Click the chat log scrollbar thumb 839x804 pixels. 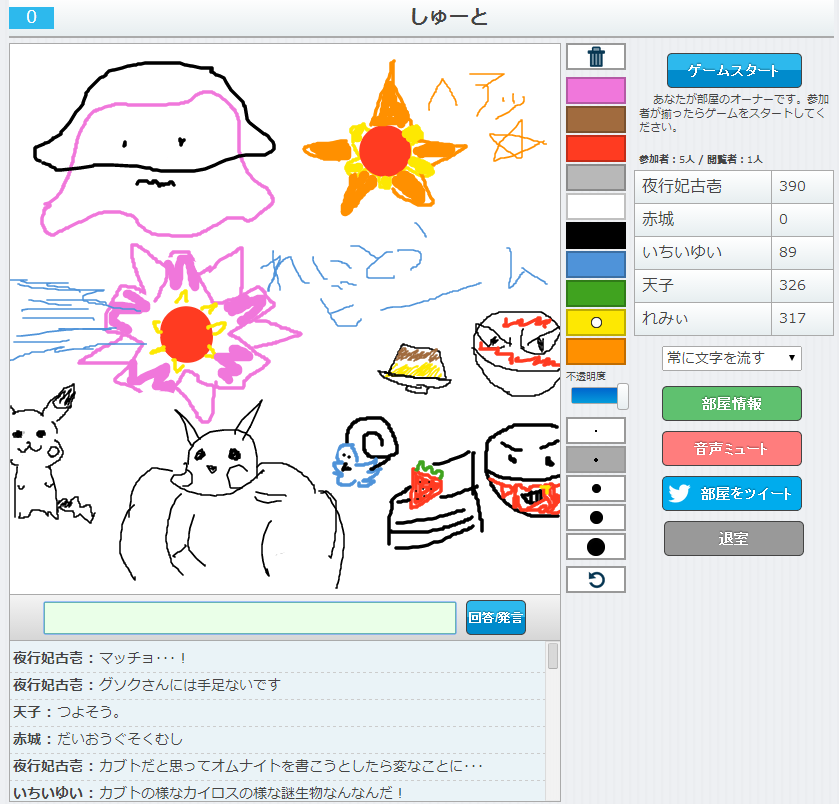coord(553,656)
